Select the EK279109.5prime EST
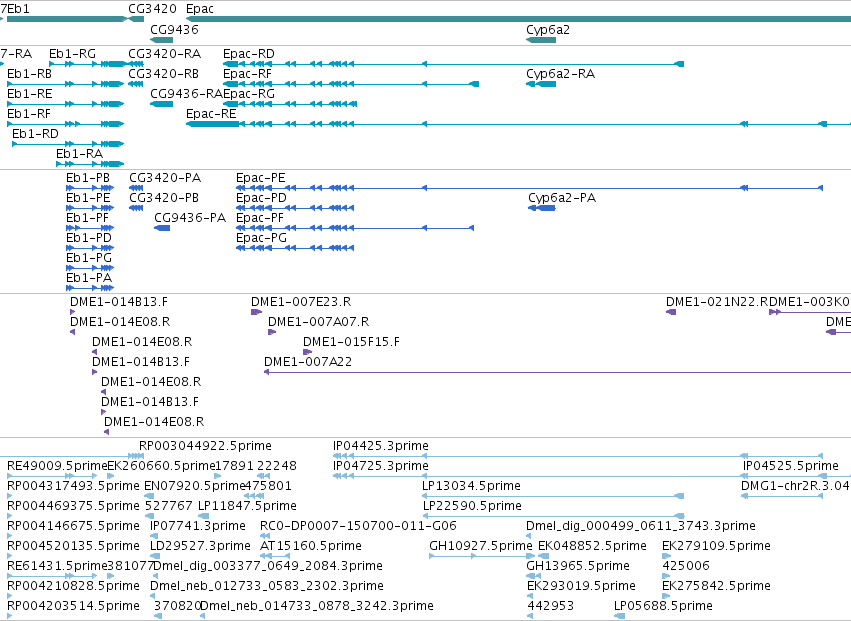This screenshot has height=621, width=851. coord(716,547)
